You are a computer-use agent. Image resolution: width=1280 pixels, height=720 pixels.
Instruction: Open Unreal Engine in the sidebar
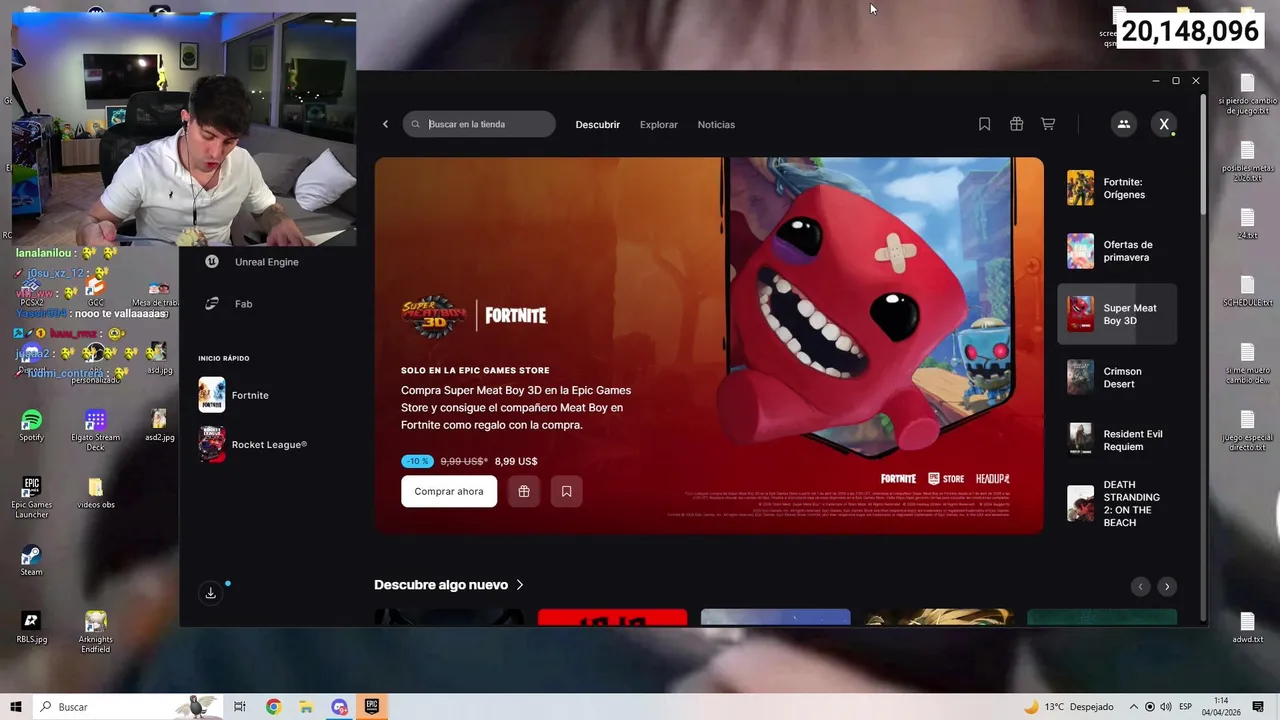(252, 262)
